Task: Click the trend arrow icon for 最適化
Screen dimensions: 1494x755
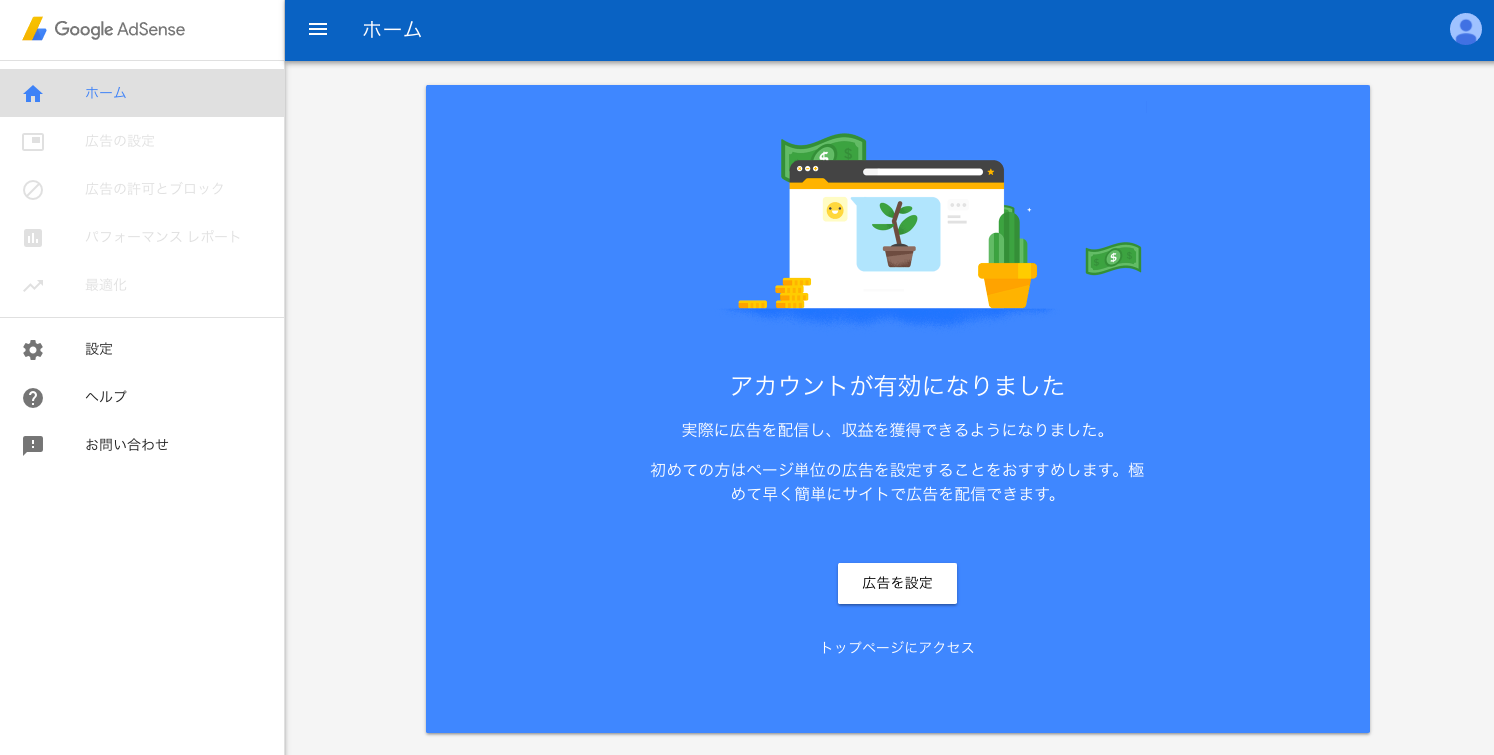Action: pyautogui.click(x=33, y=285)
